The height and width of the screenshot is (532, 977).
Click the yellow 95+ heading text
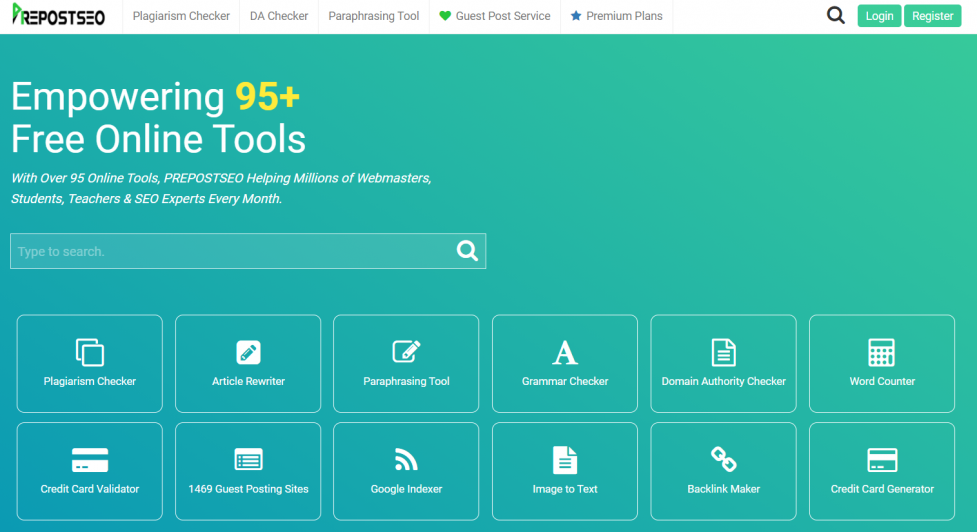[267, 97]
